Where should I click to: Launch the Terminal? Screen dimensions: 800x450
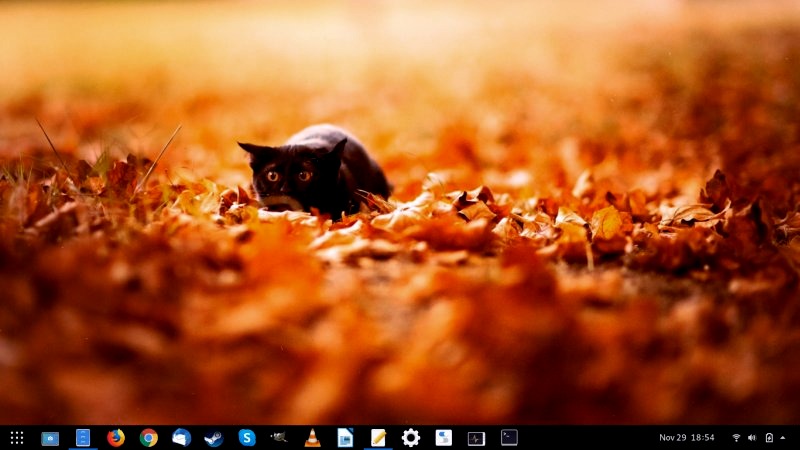pyautogui.click(x=509, y=437)
